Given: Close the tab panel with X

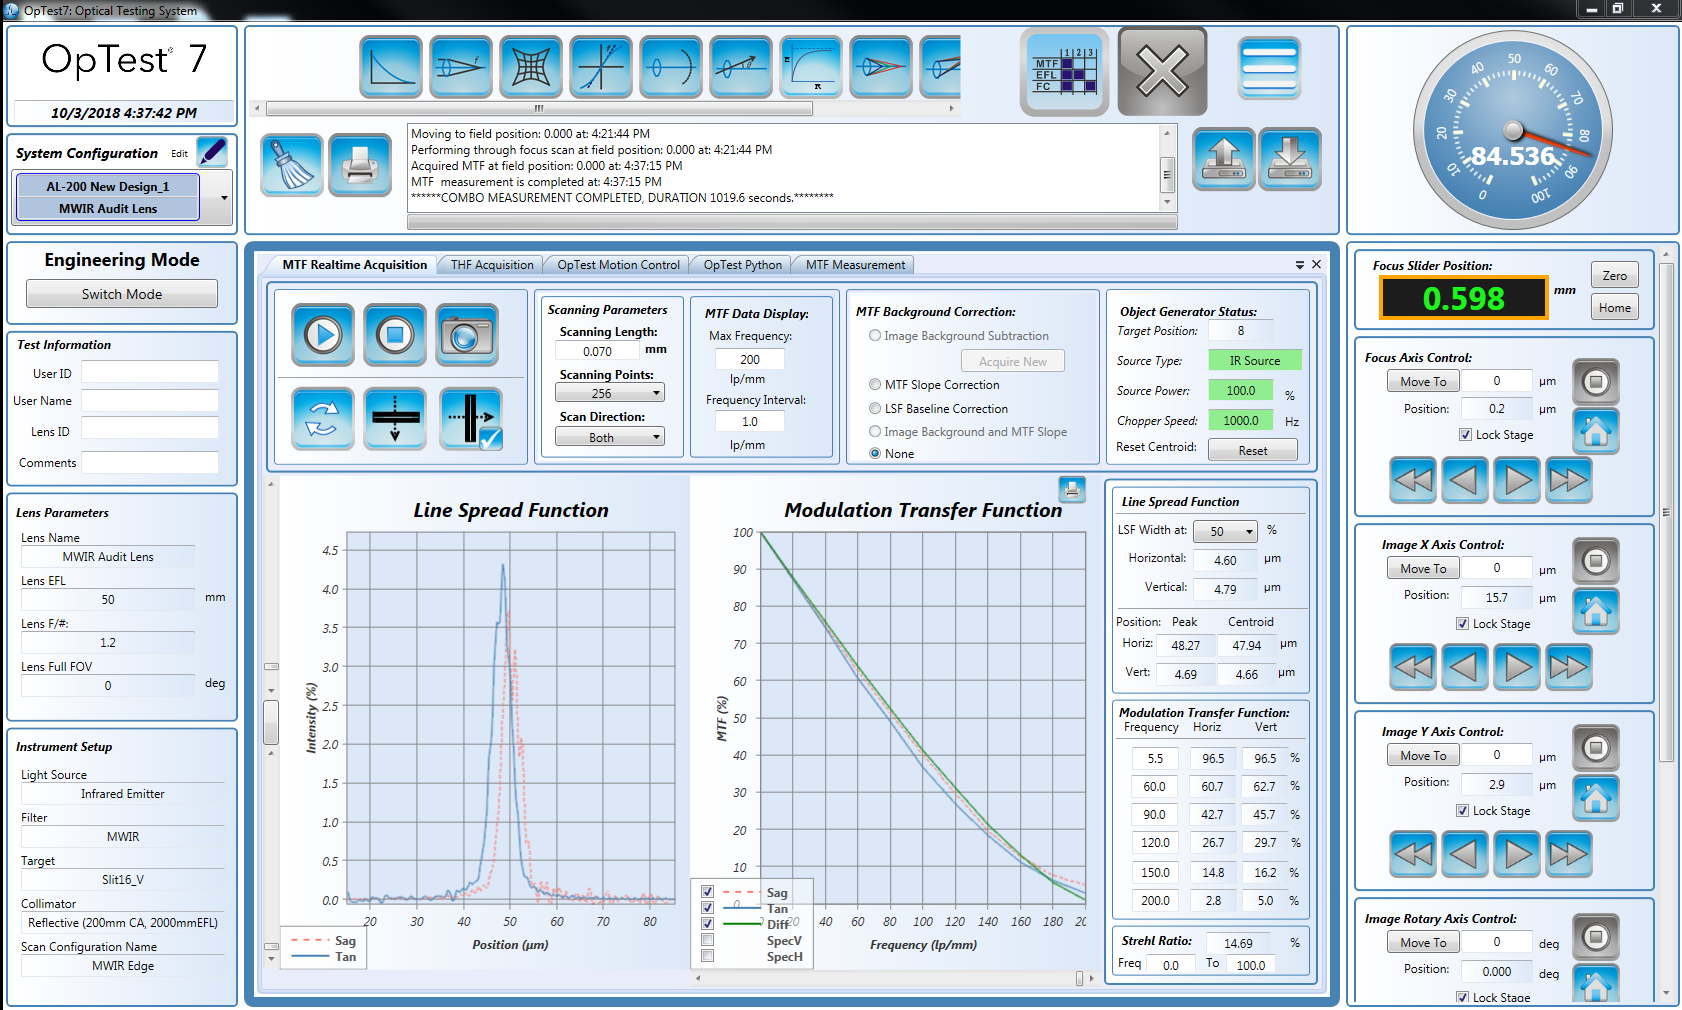Looking at the screenshot, I should click(1317, 265).
